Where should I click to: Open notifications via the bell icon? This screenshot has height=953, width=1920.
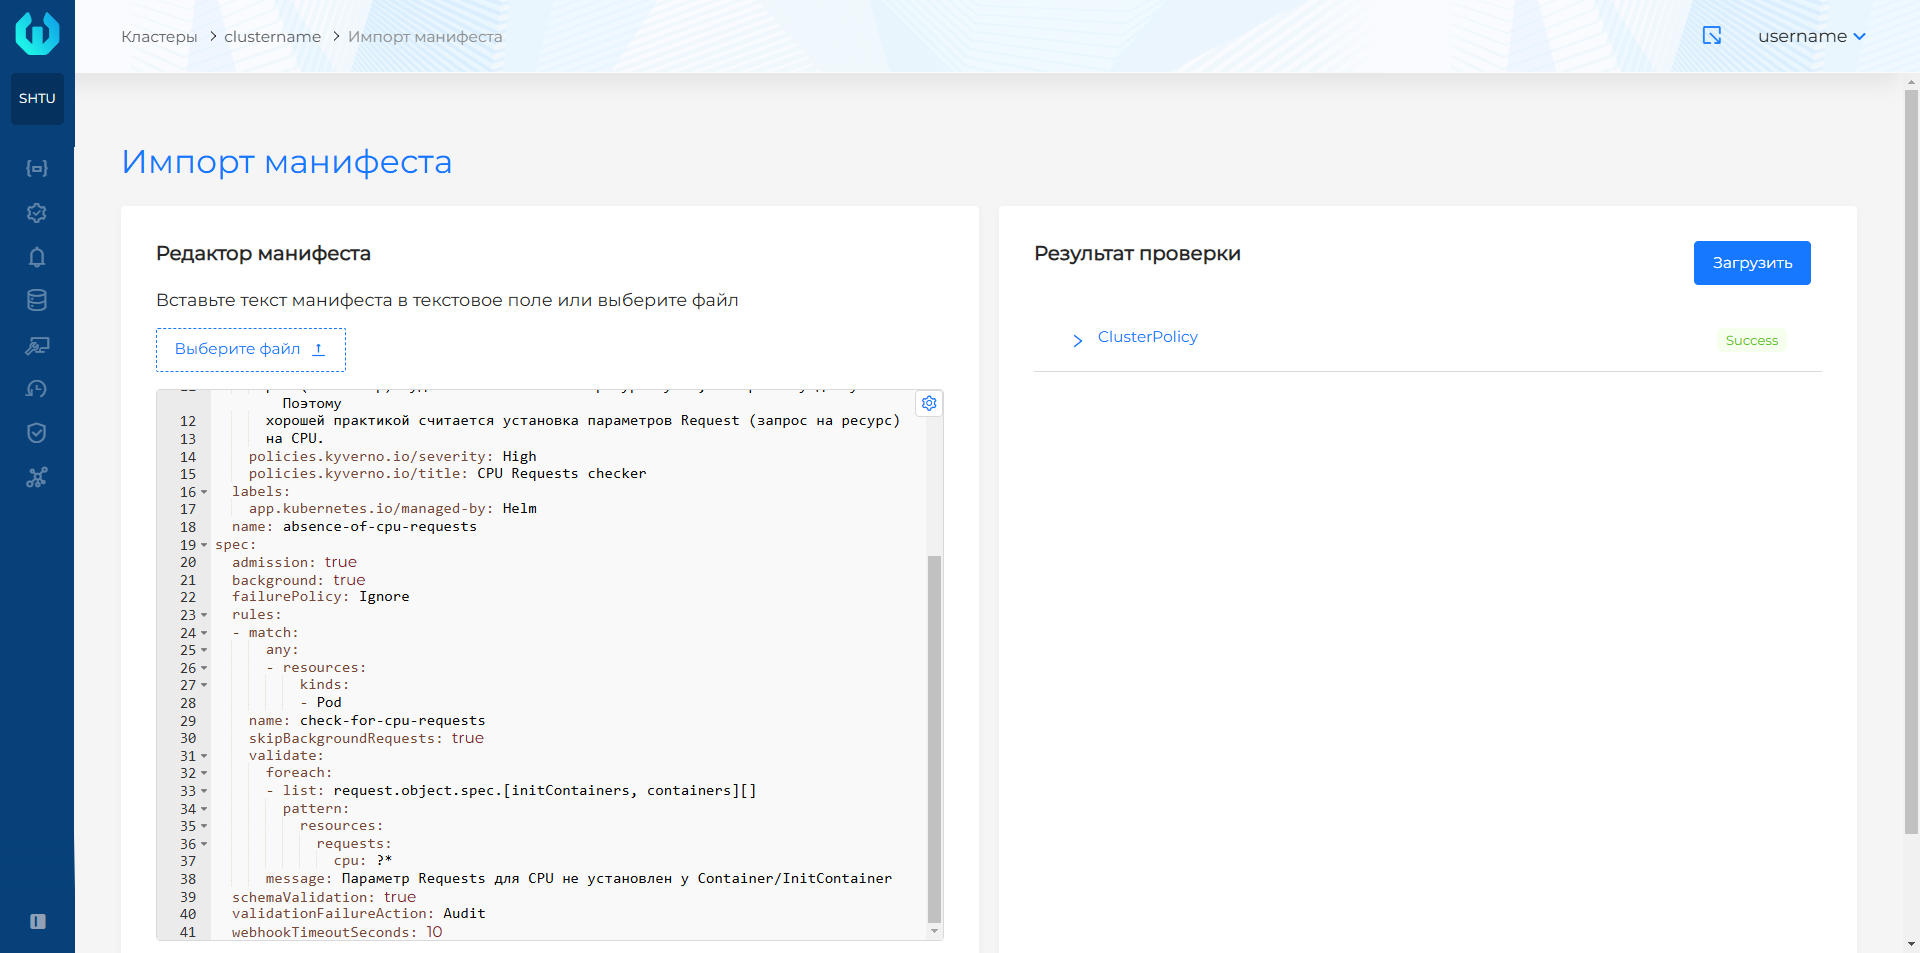click(37, 257)
